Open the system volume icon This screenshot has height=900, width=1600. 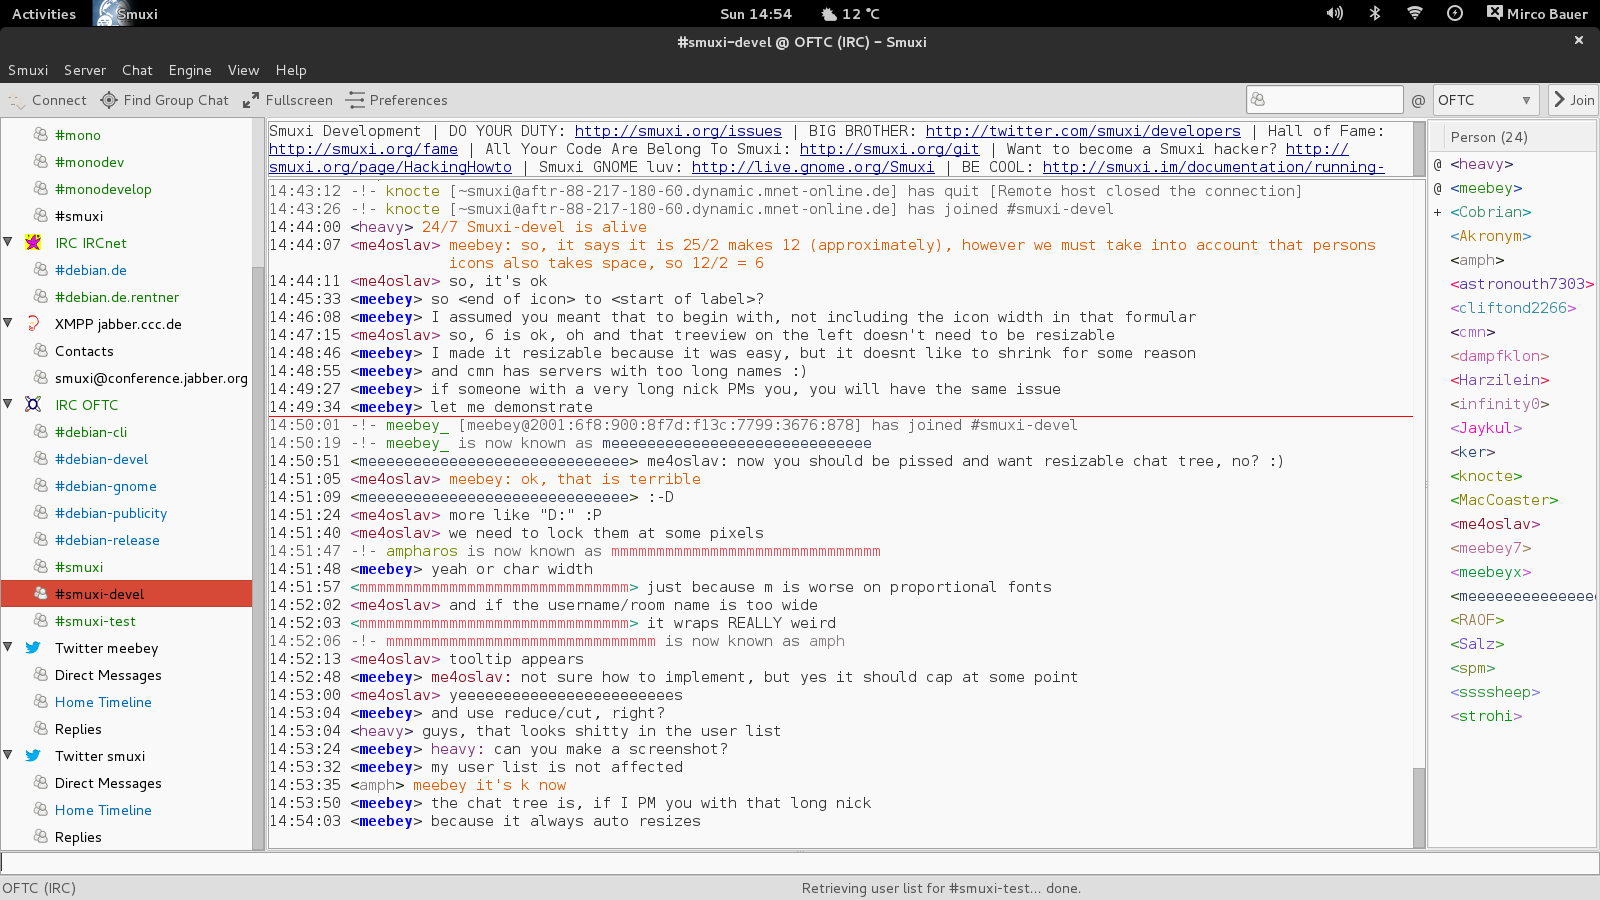pyautogui.click(x=1334, y=14)
